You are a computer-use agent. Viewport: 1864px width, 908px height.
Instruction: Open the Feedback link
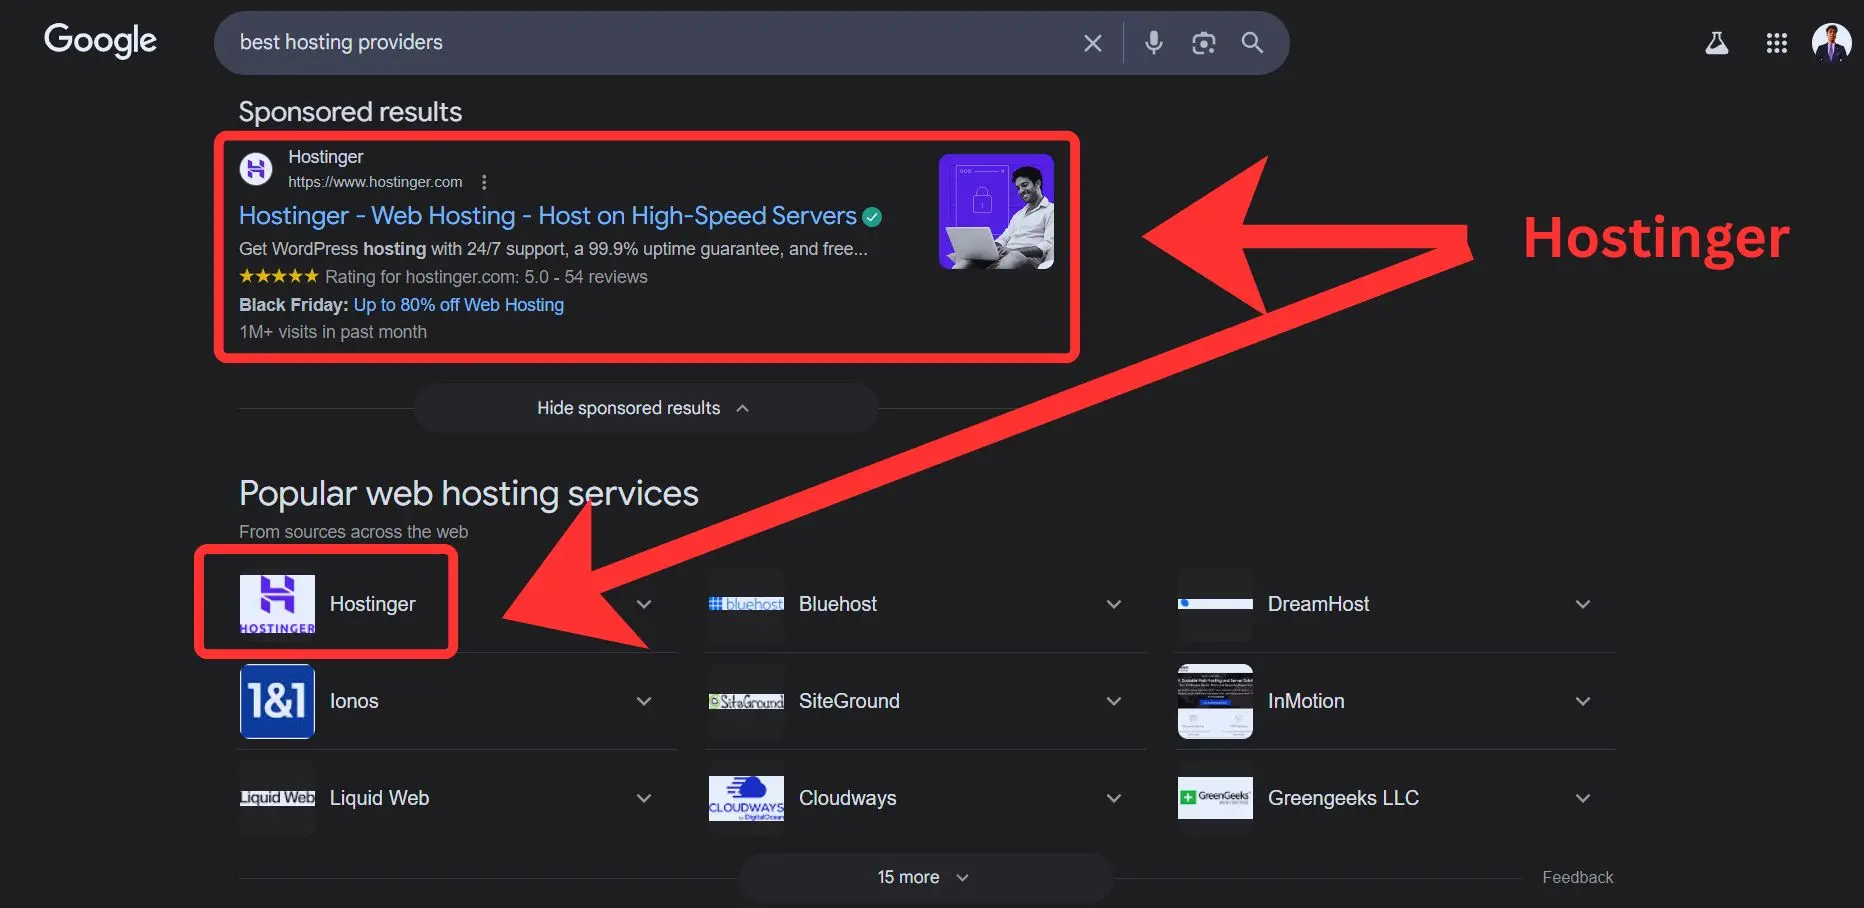click(x=1577, y=877)
